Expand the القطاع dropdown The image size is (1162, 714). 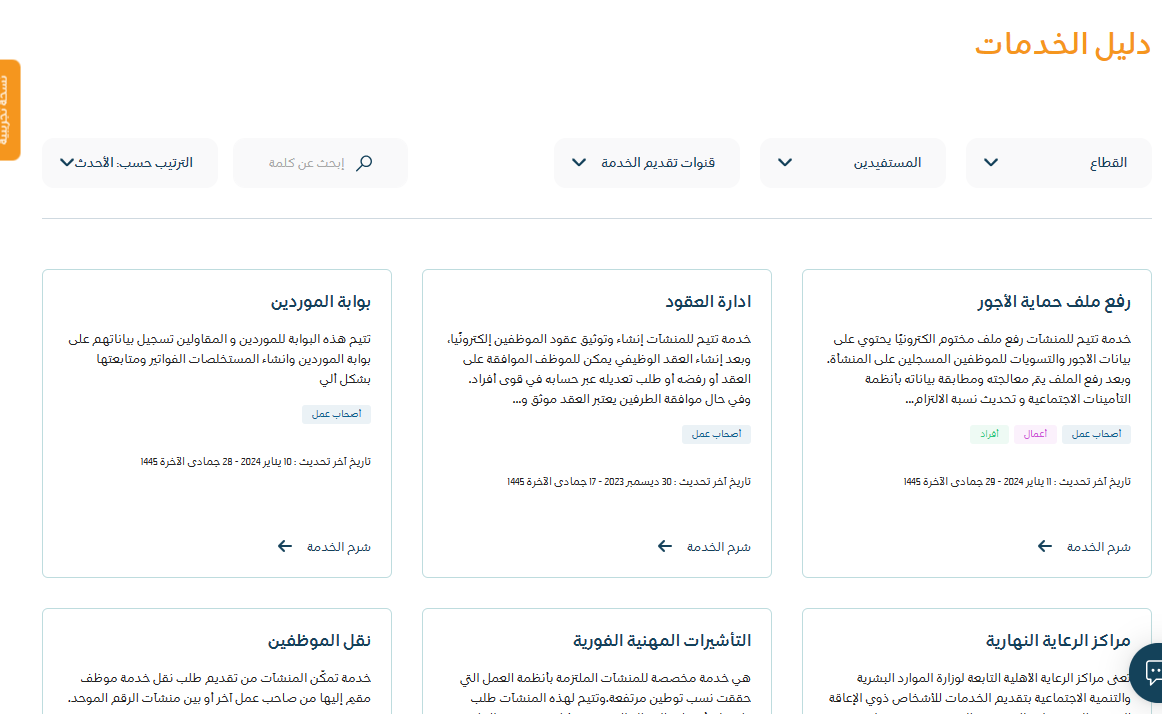[1059, 163]
